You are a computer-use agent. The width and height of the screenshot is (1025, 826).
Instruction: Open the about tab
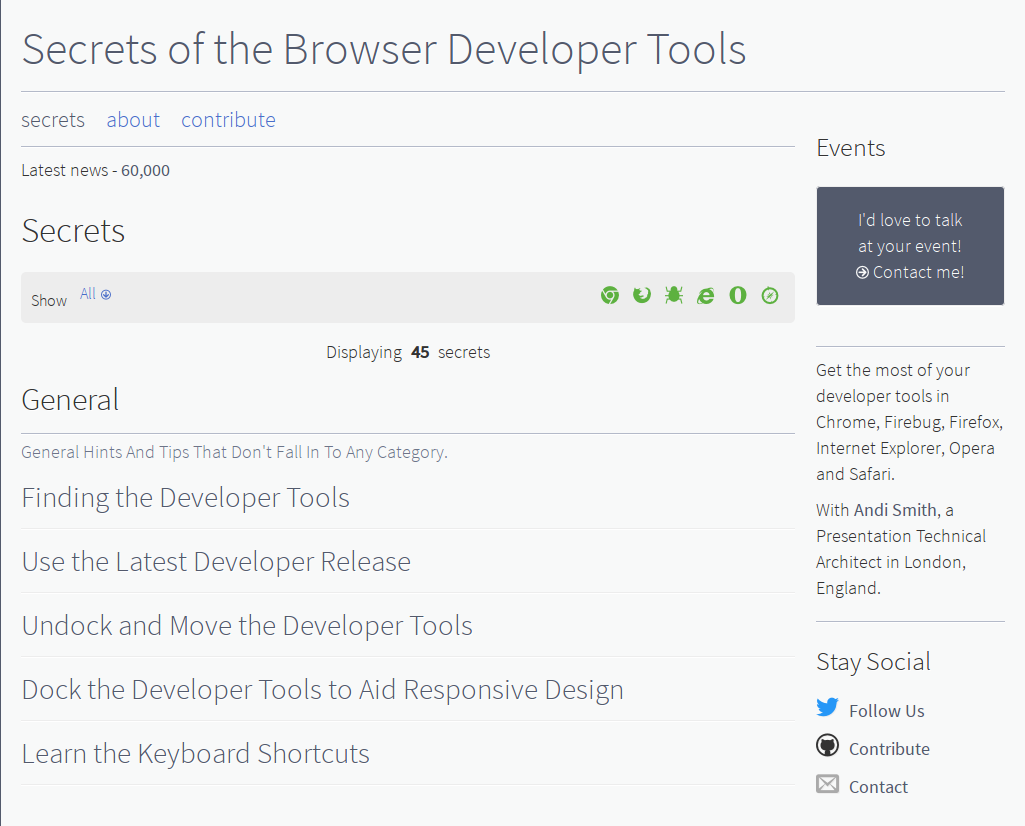point(133,120)
